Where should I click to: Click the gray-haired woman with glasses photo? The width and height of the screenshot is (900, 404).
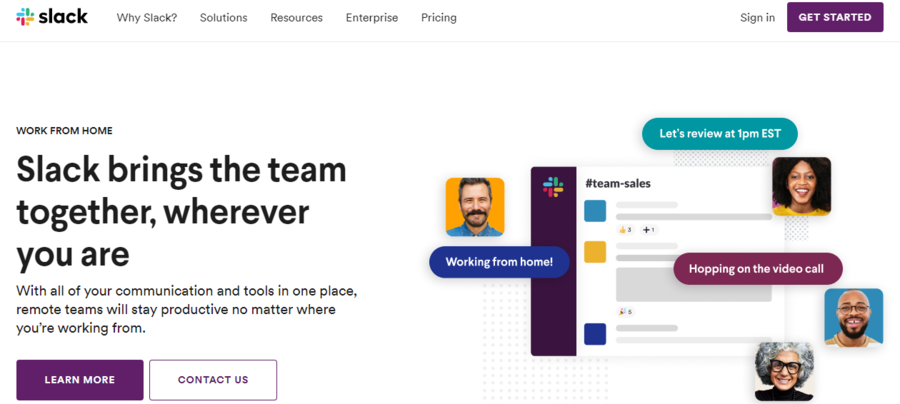[784, 371]
